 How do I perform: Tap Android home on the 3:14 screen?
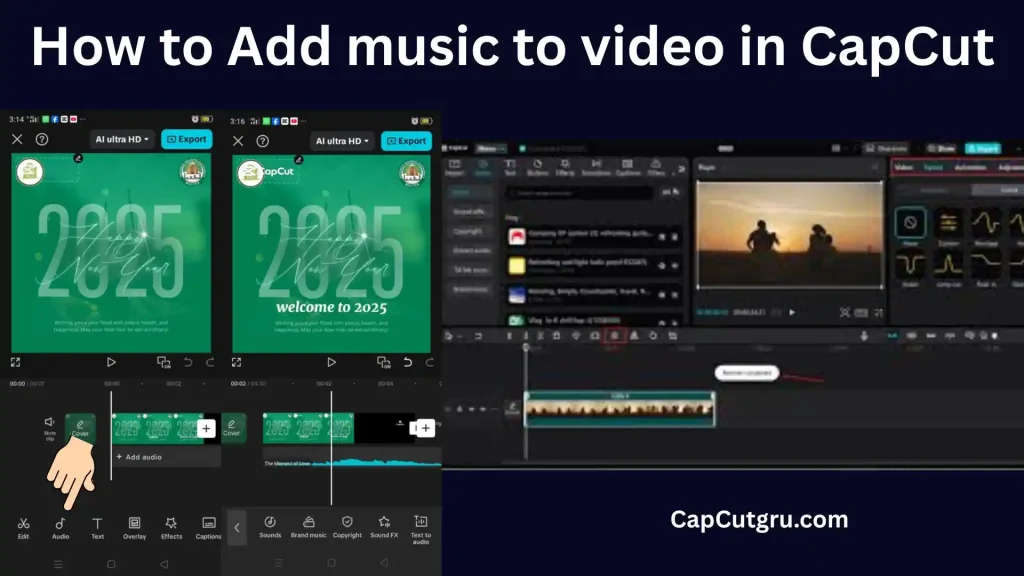coord(111,564)
